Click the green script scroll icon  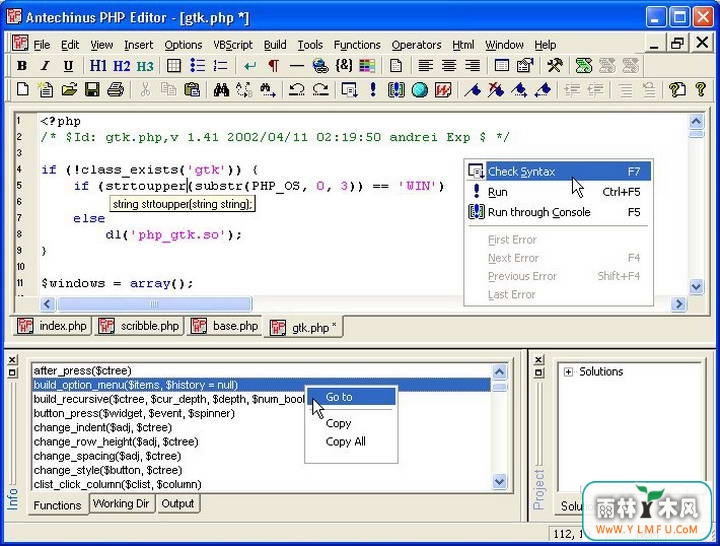click(x=584, y=66)
